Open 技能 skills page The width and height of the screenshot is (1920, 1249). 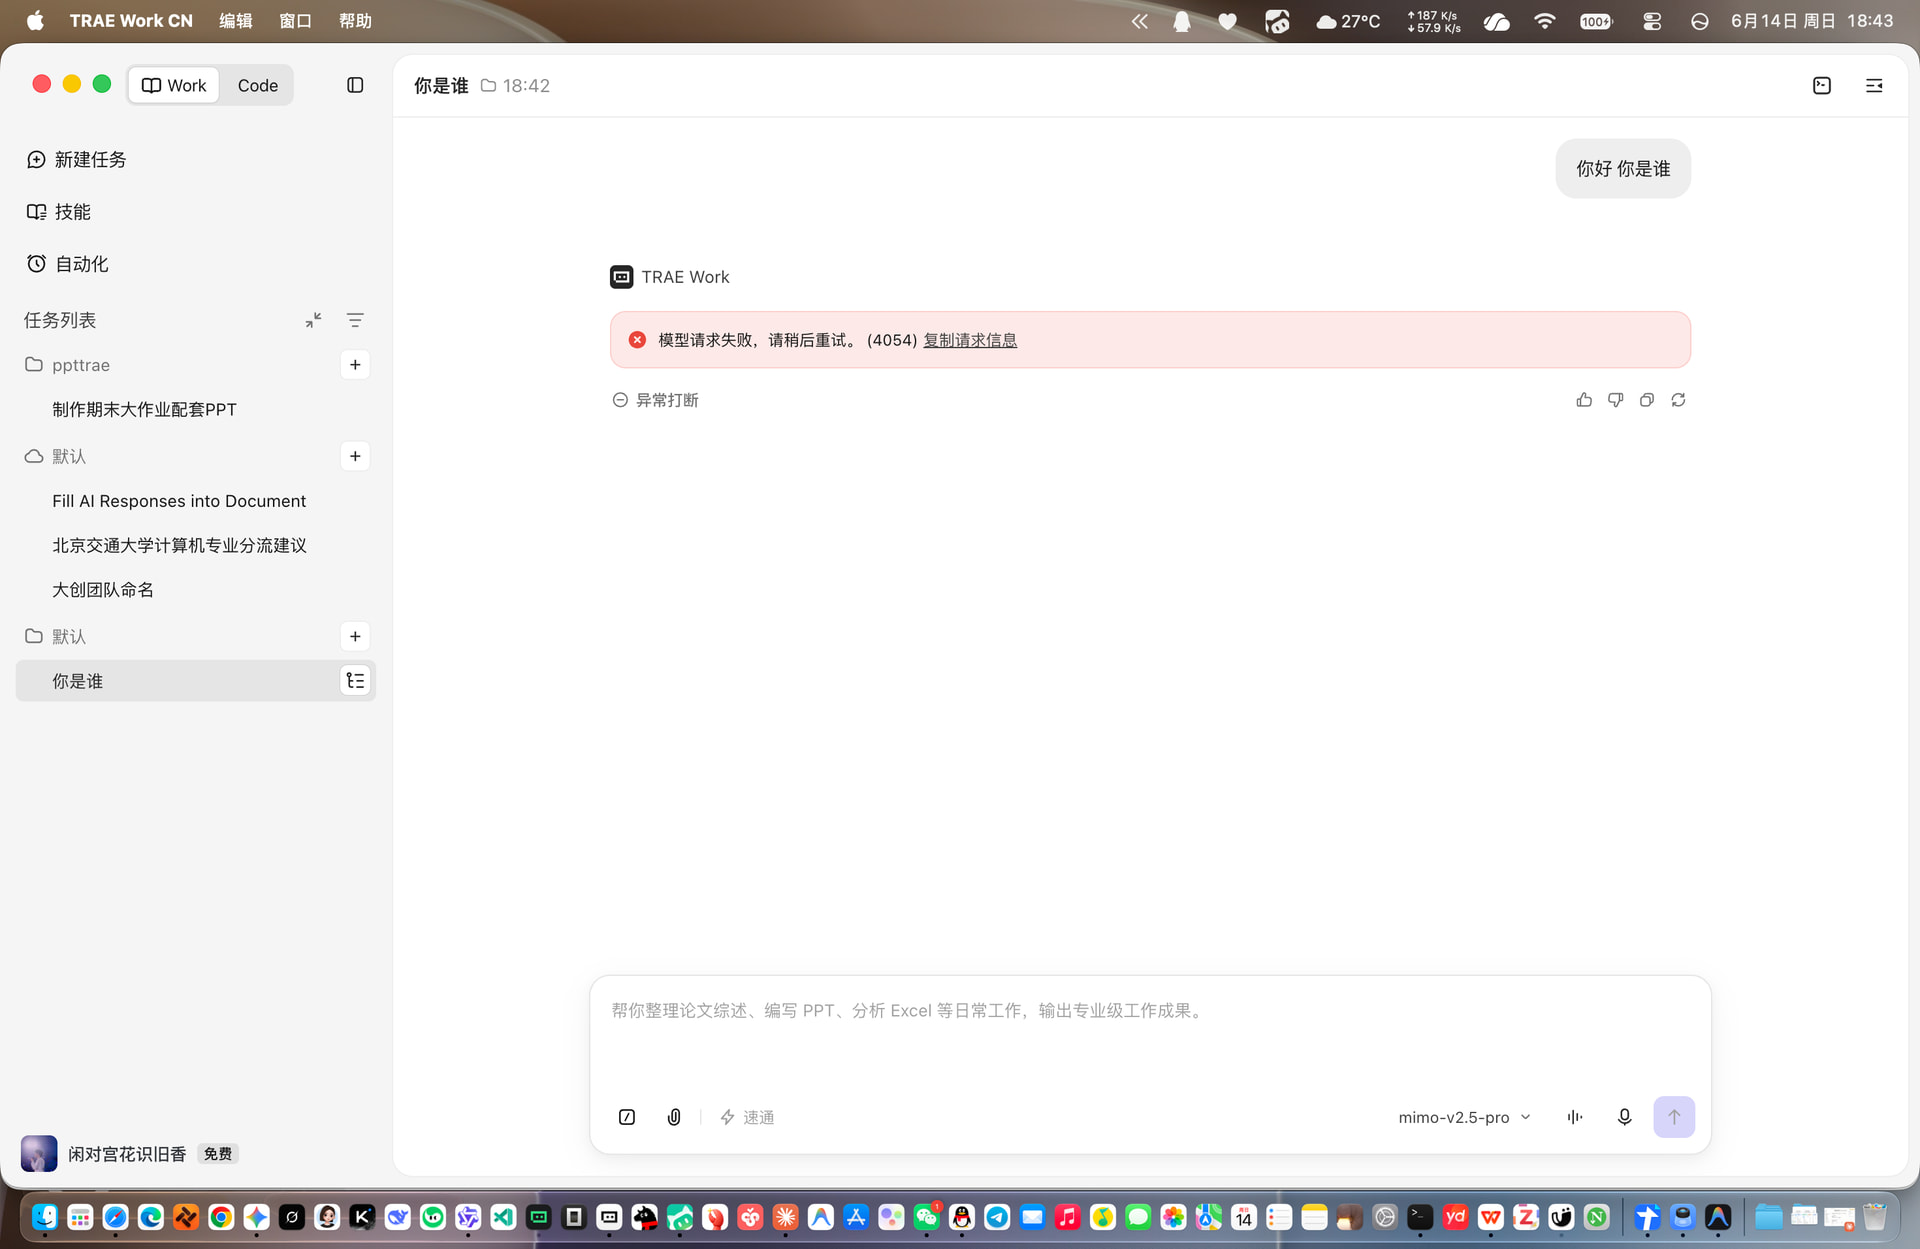pos(59,212)
